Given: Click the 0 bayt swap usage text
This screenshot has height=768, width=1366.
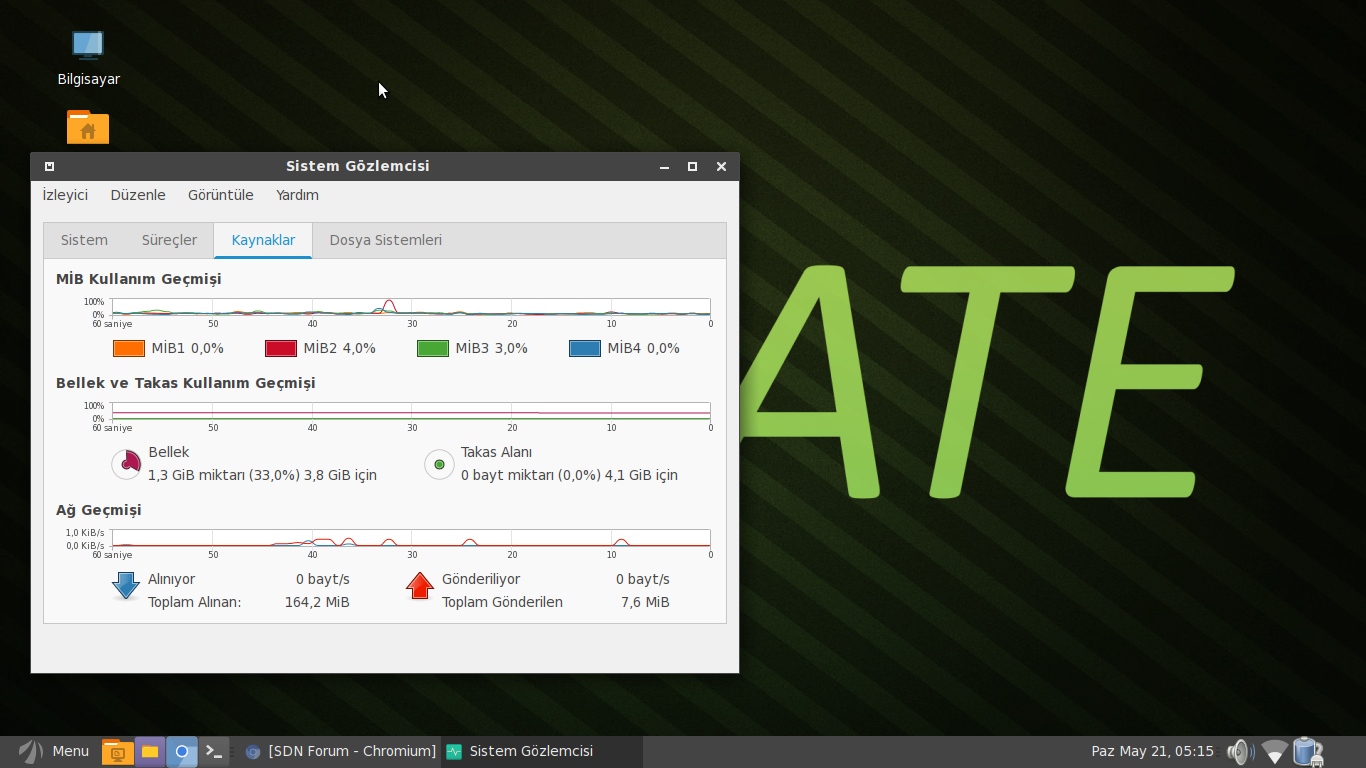Looking at the screenshot, I should pyautogui.click(x=569, y=475).
